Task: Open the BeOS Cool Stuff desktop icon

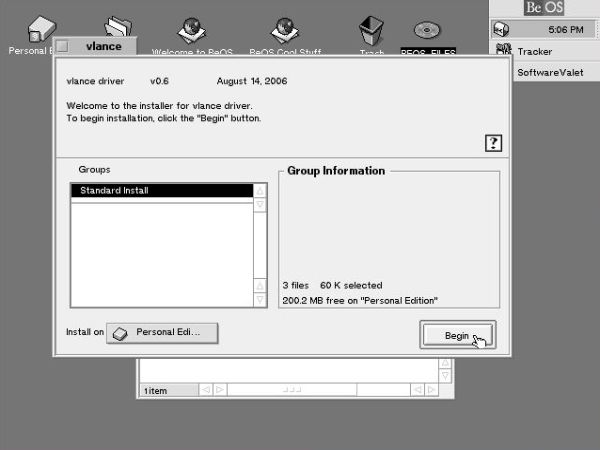Action: point(285,31)
